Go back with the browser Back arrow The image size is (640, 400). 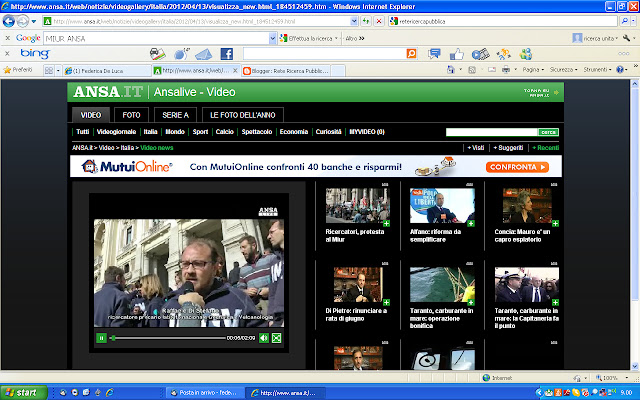click(x=9, y=21)
